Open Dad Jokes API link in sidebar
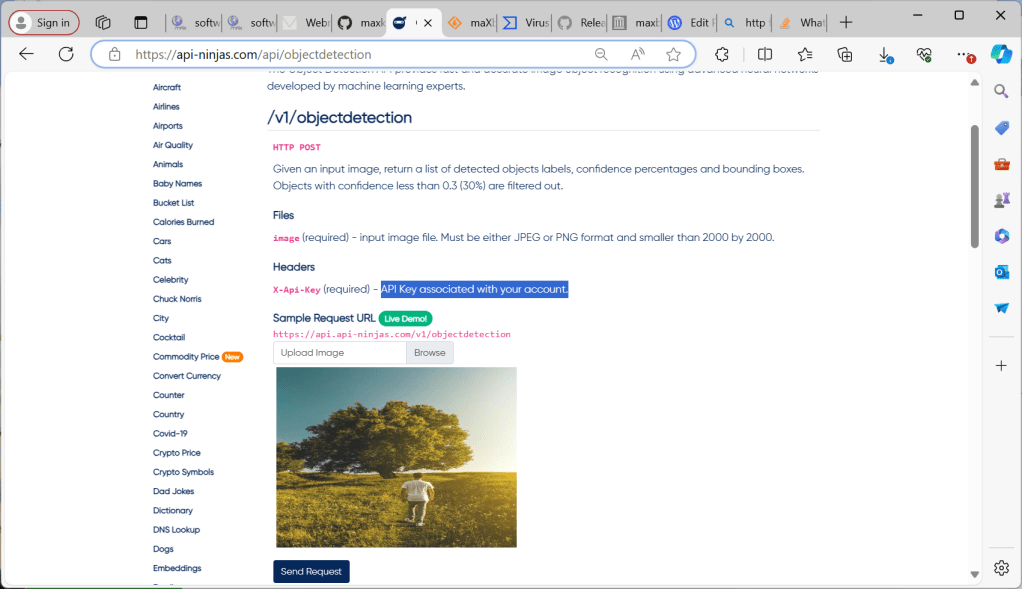This screenshot has width=1022, height=589. (173, 491)
